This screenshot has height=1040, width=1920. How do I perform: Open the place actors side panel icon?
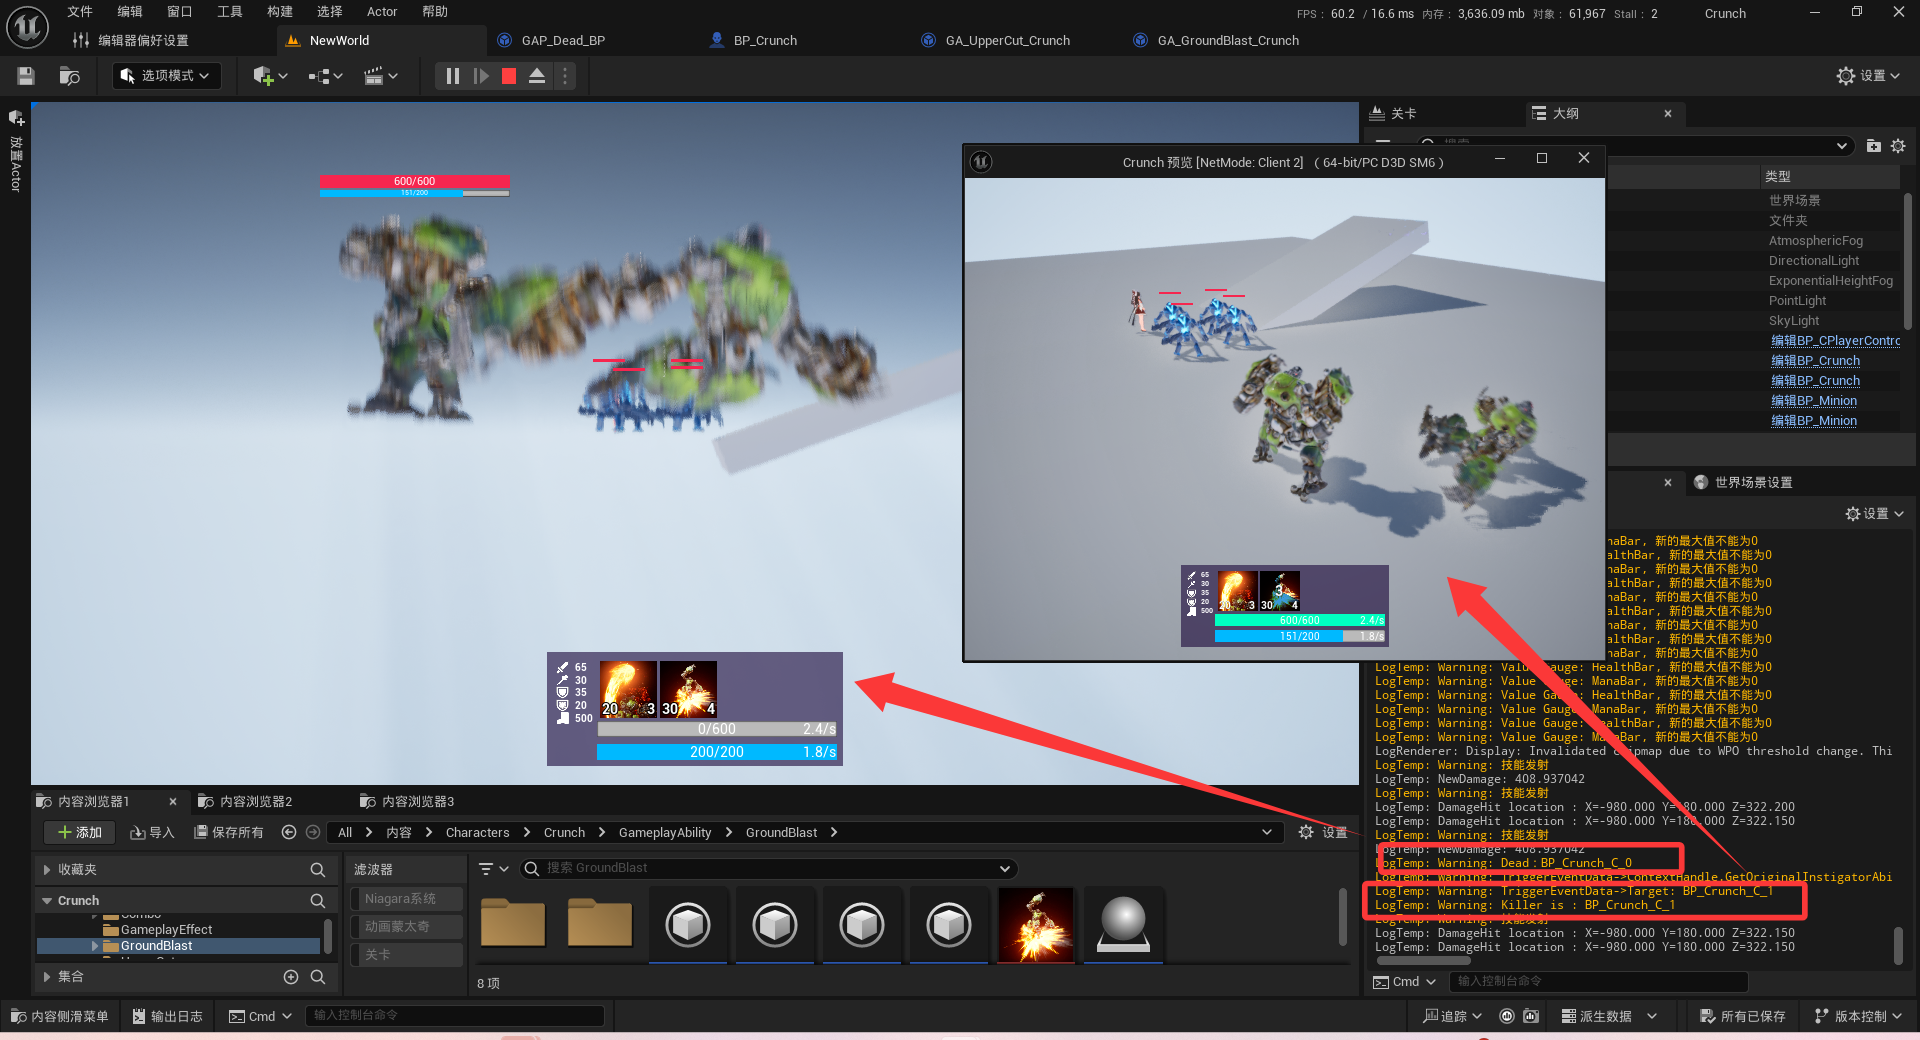[16, 118]
